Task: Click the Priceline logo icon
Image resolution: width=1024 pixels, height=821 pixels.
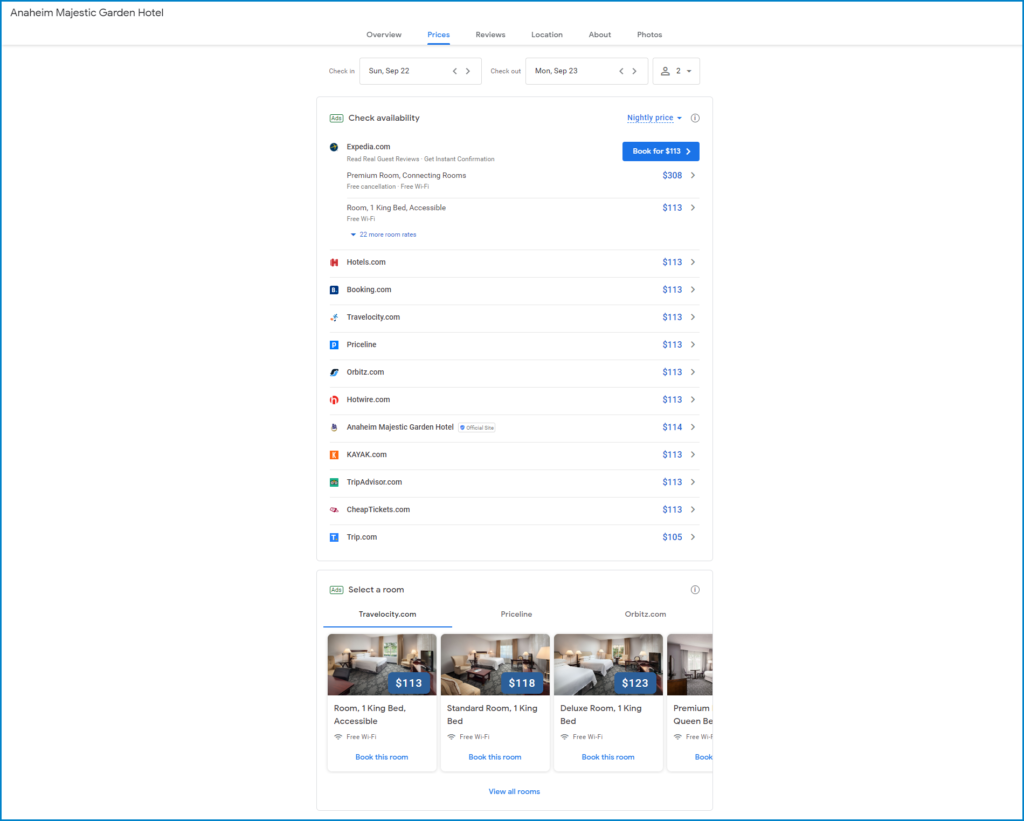Action: click(x=334, y=345)
